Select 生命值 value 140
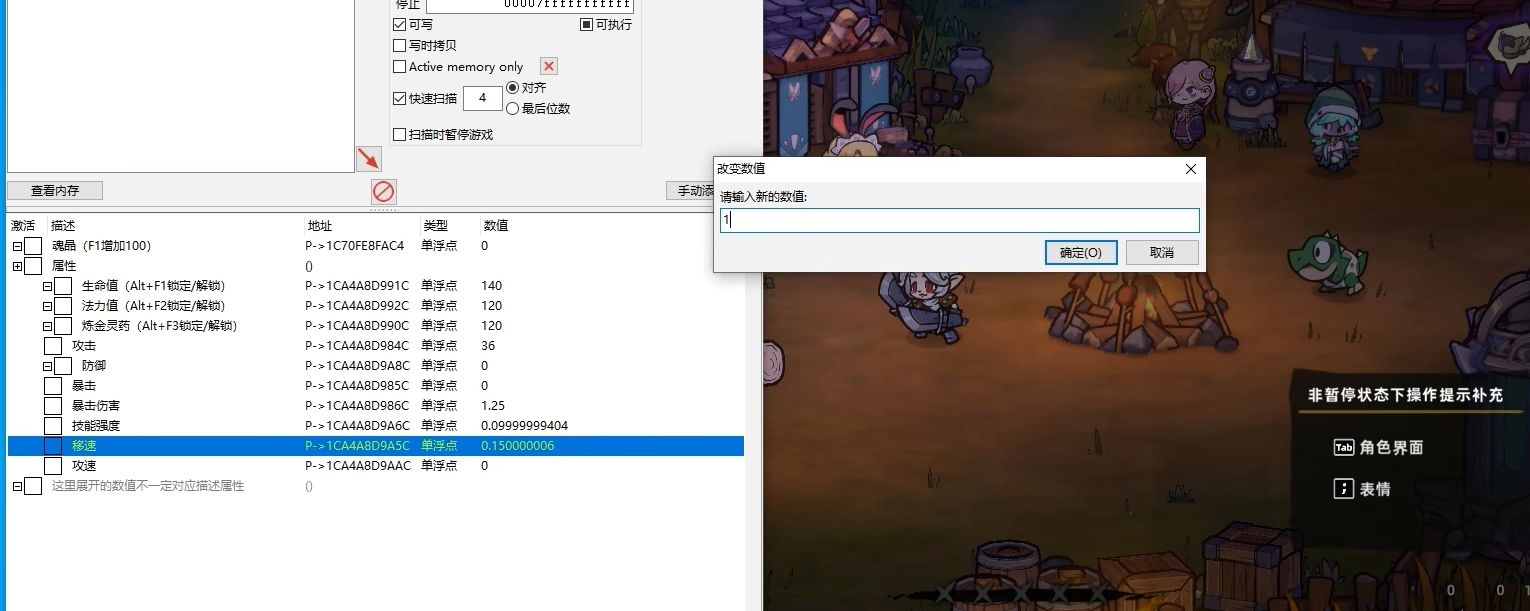This screenshot has width=1530, height=611. [491, 286]
